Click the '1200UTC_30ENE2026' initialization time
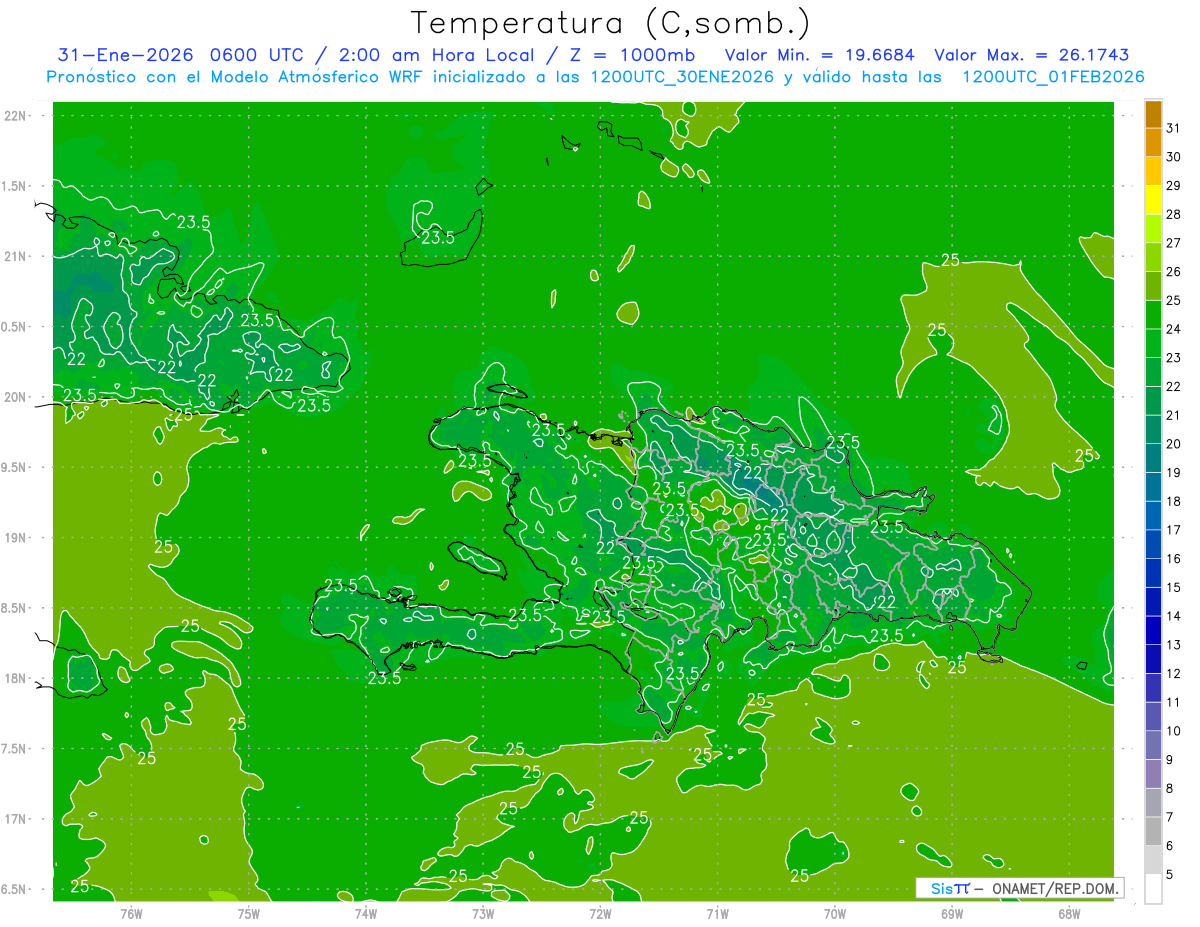Image resolution: width=1200 pixels, height=927 pixels. (x=682, y=77)
